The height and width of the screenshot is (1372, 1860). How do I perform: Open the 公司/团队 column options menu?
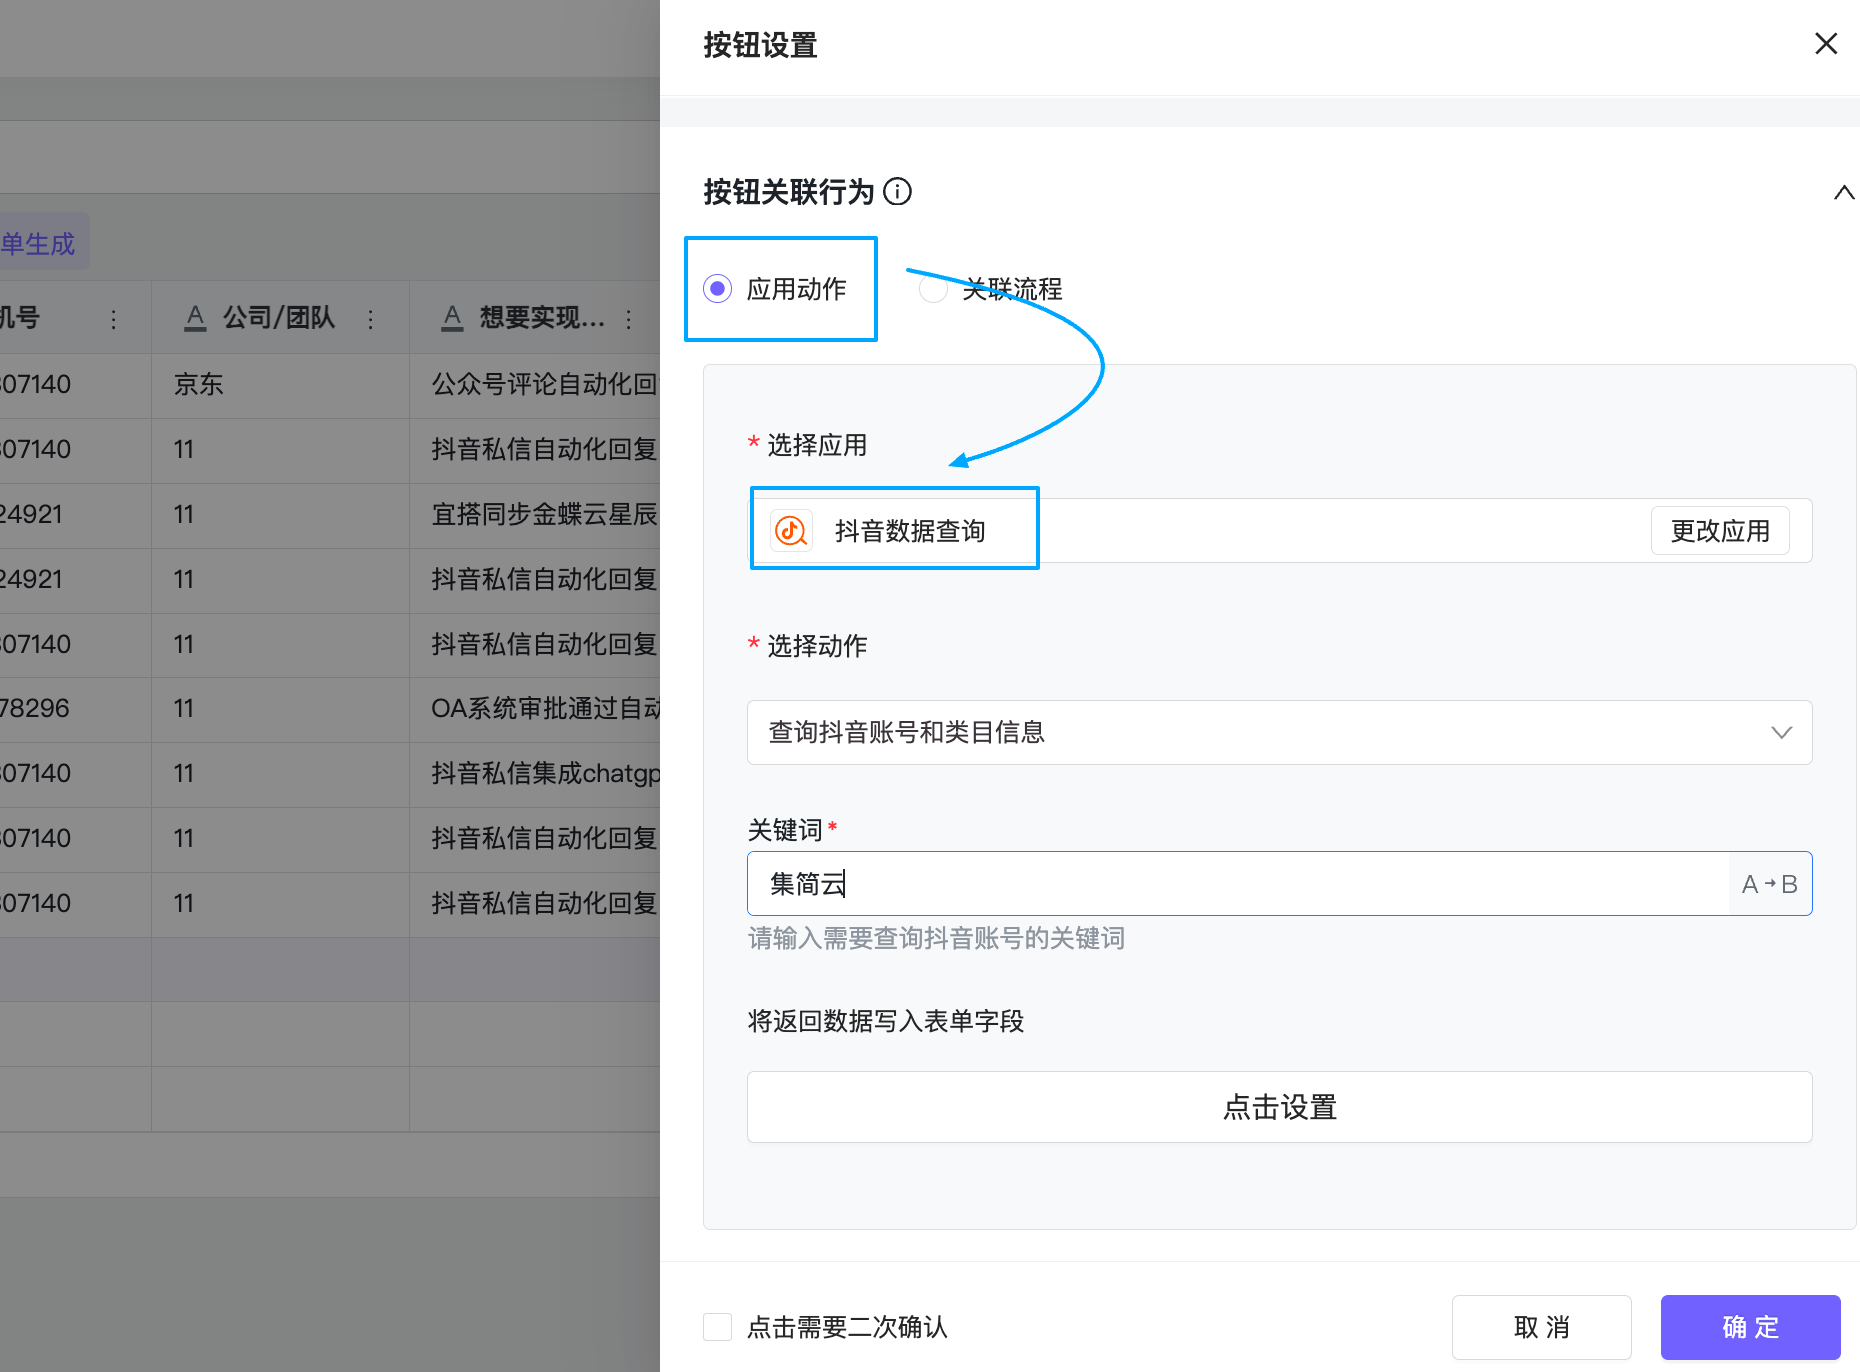(x=371, y=319)
